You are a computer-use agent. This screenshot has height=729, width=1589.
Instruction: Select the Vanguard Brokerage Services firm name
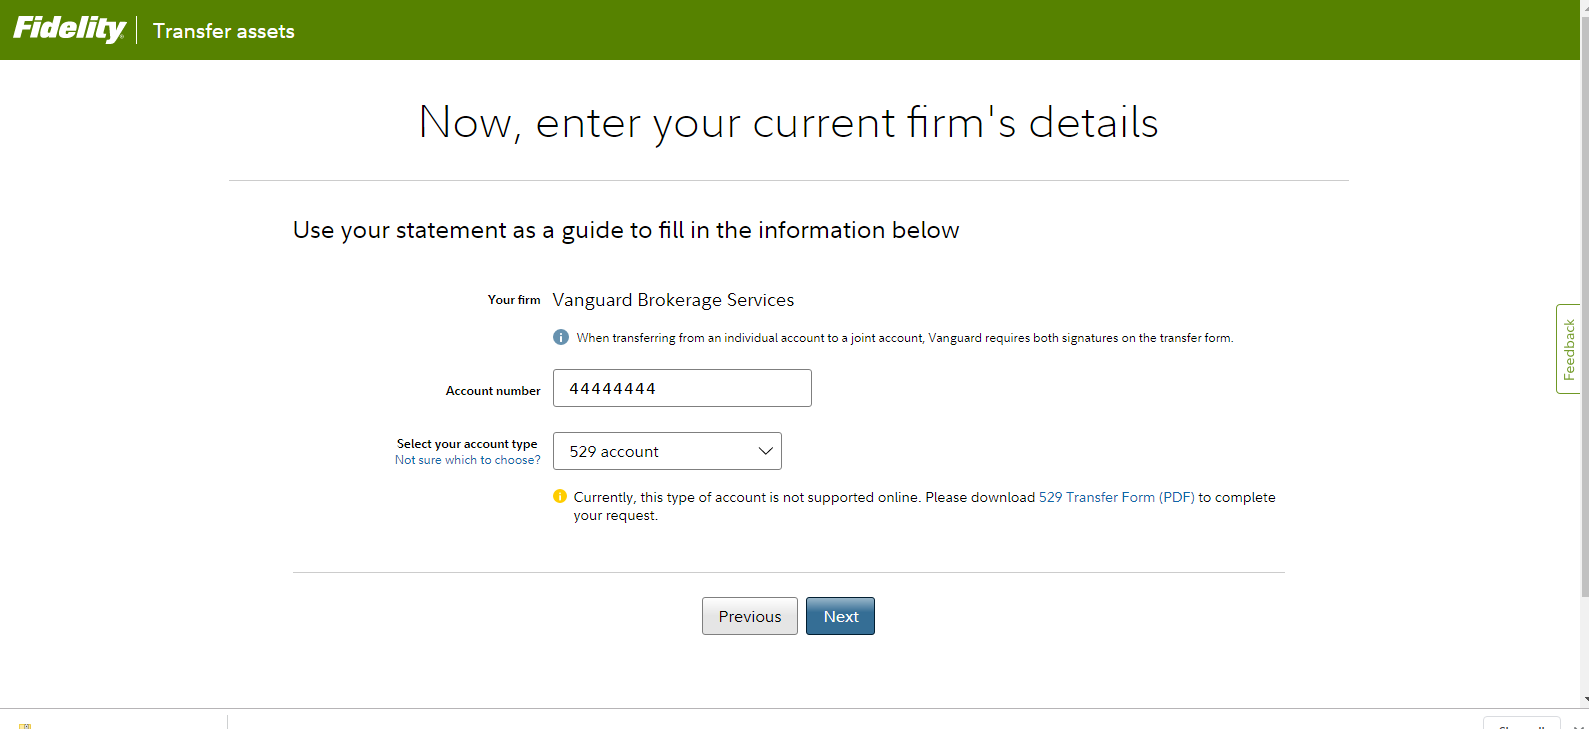coord(673,300)
